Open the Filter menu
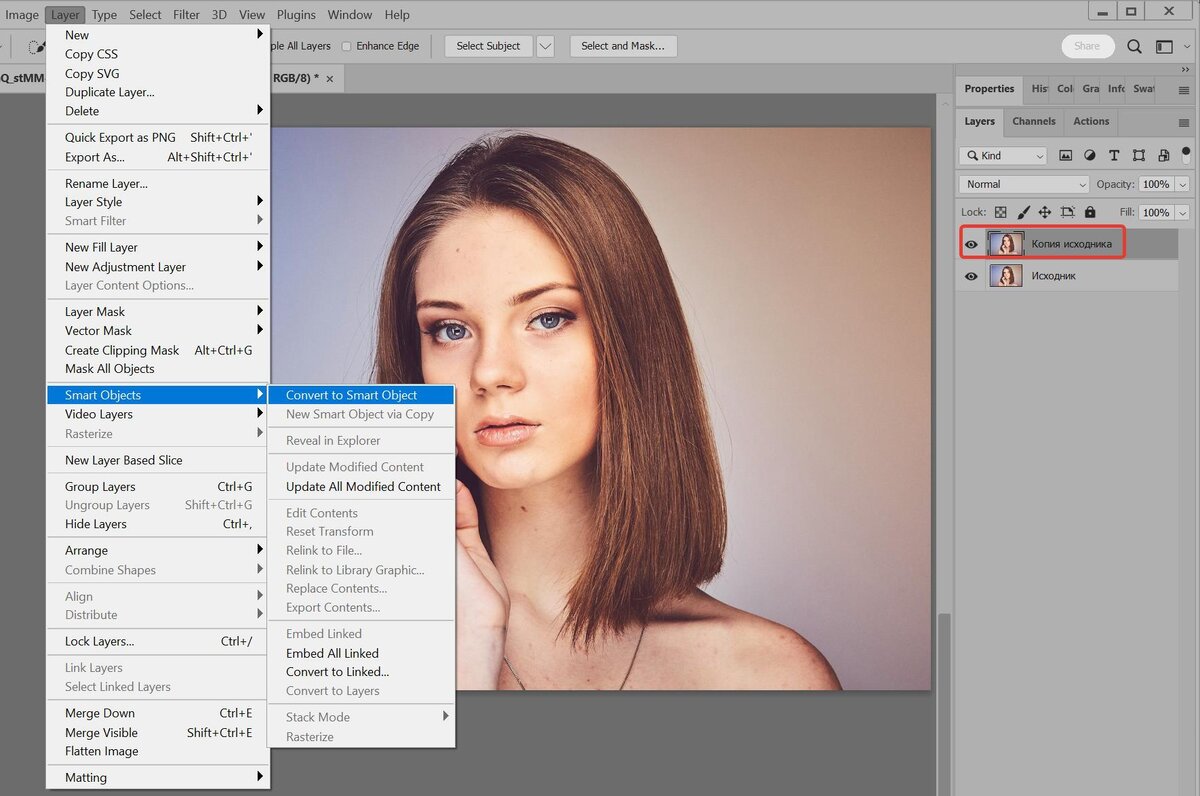1200x796 pixels. click(x=186, y=15)
